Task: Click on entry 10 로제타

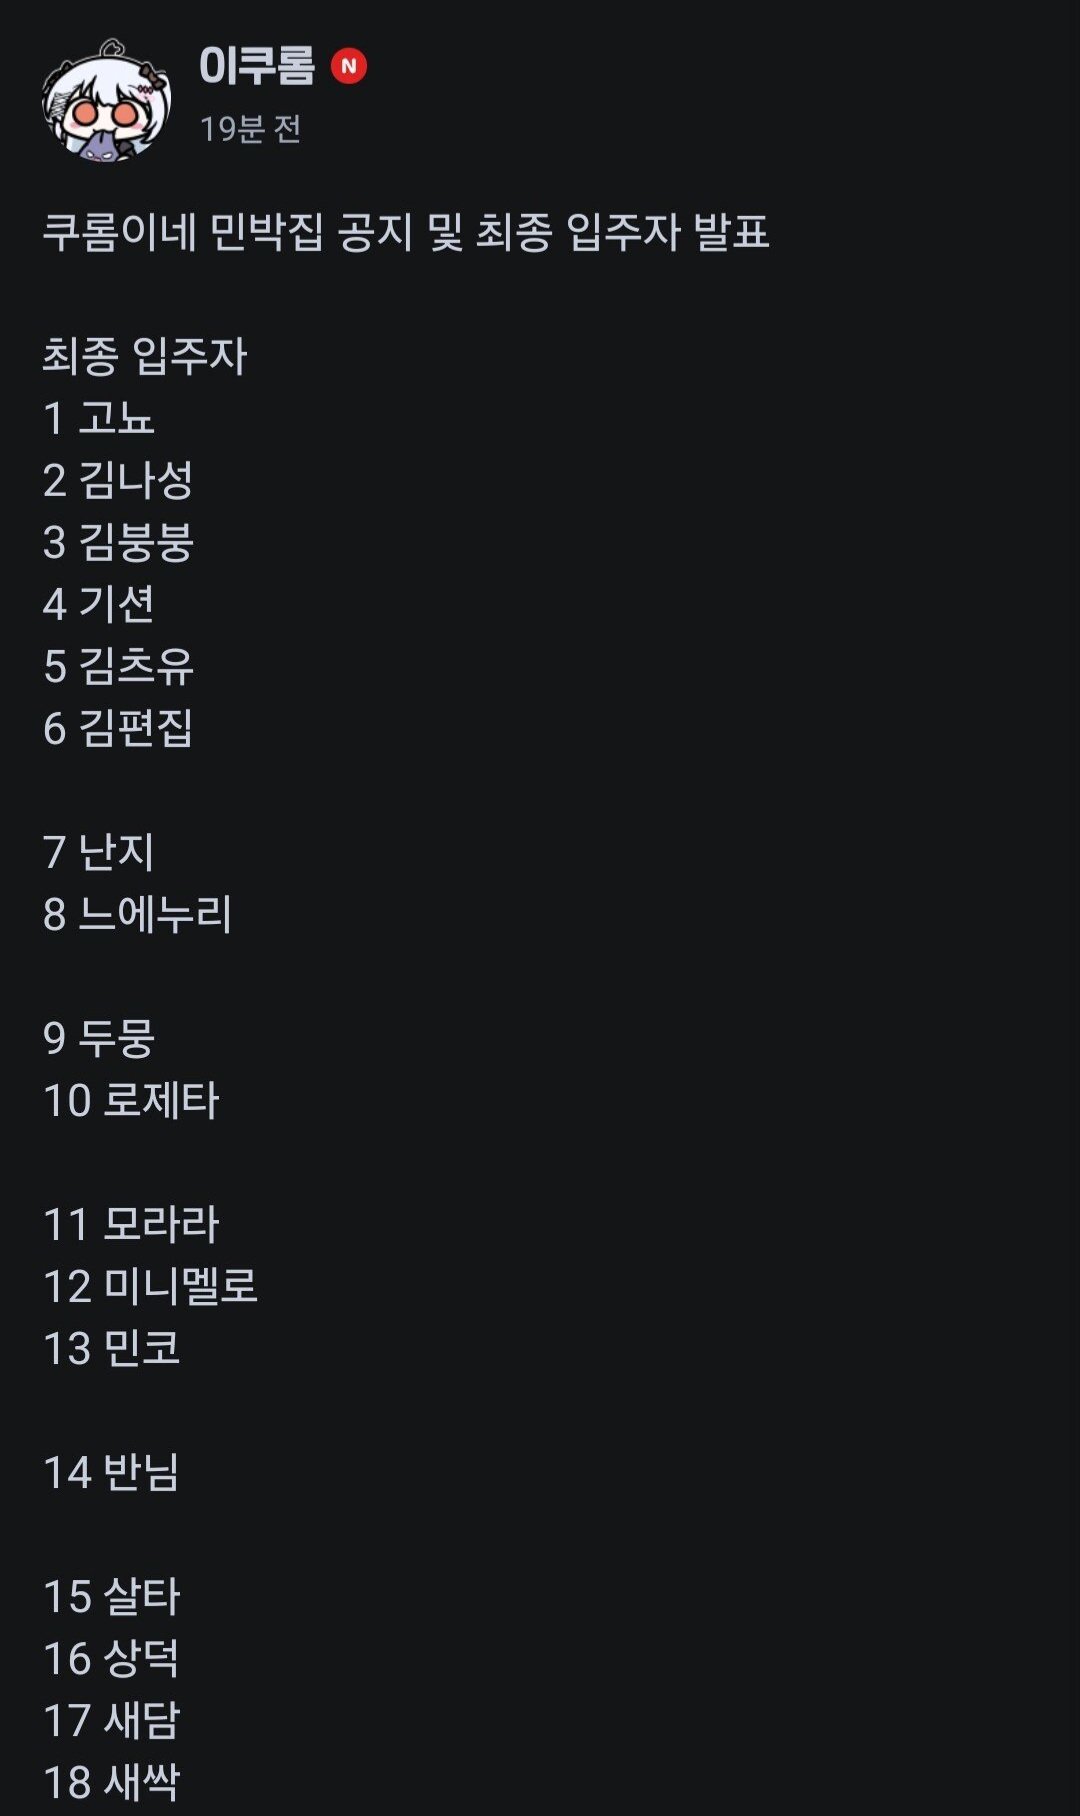Action: click(130, 1100)
